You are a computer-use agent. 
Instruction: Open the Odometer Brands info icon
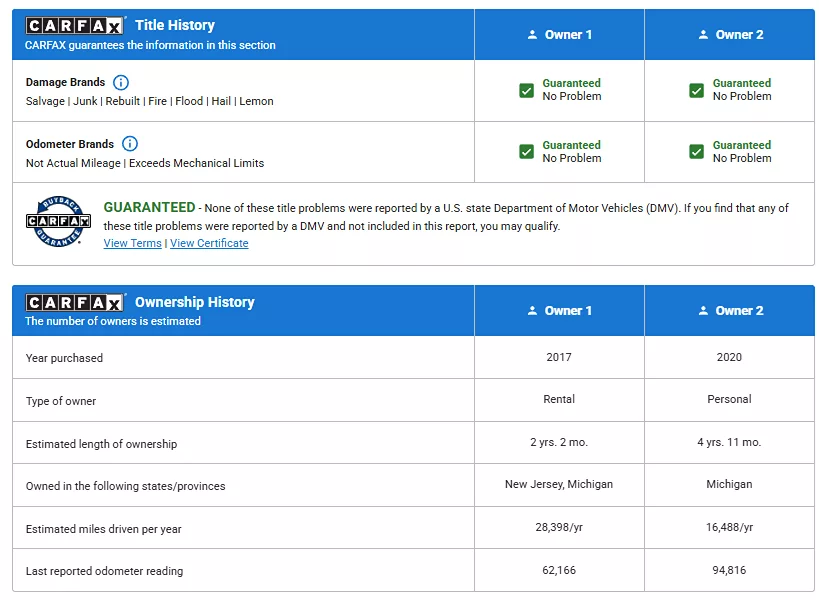[x=129, y=144]
